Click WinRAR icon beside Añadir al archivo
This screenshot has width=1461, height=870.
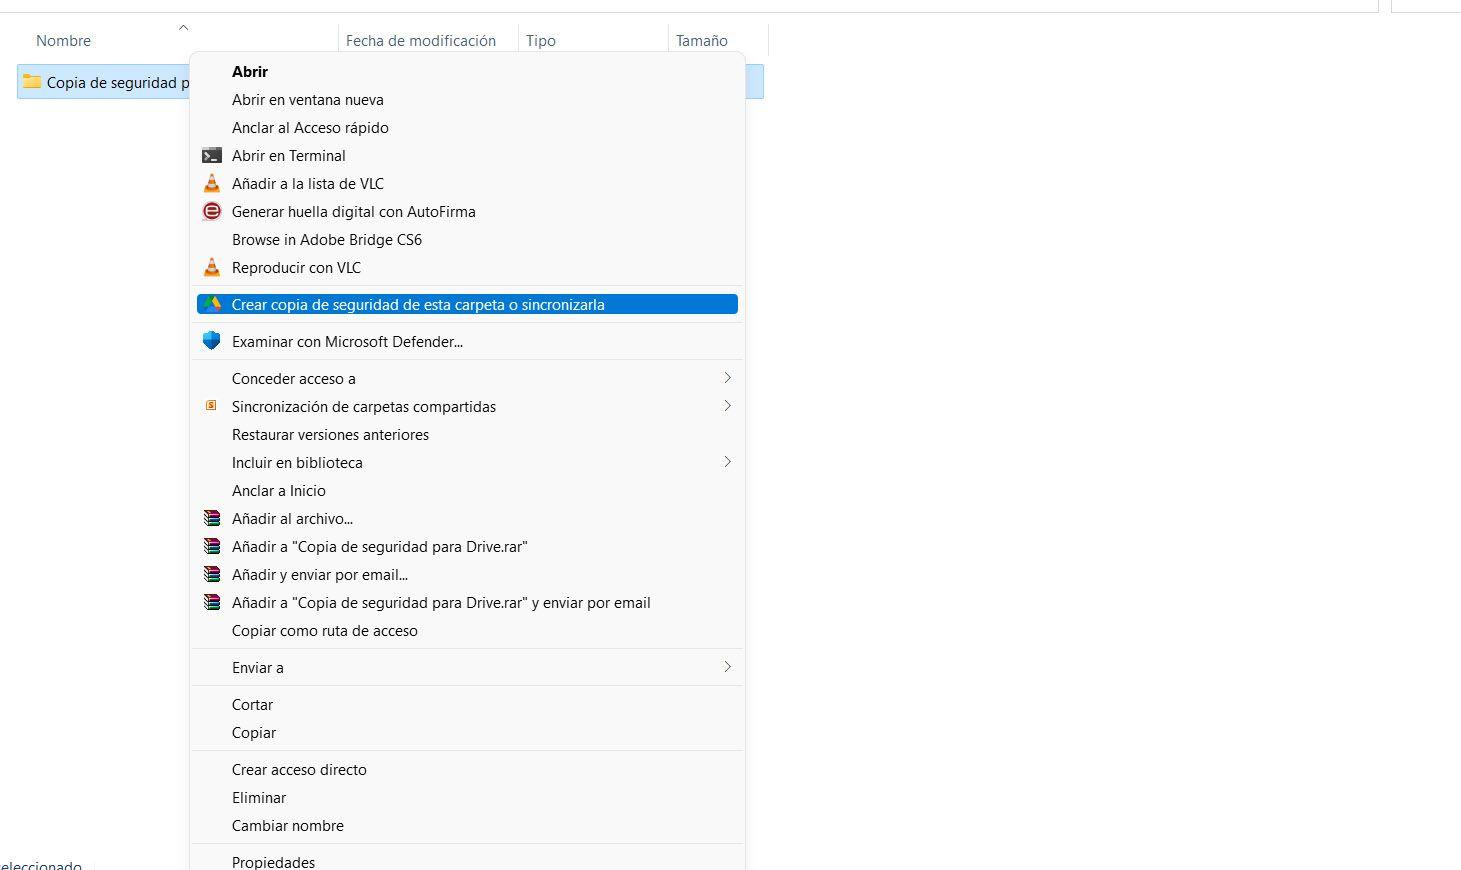click(x=211, y=519)
